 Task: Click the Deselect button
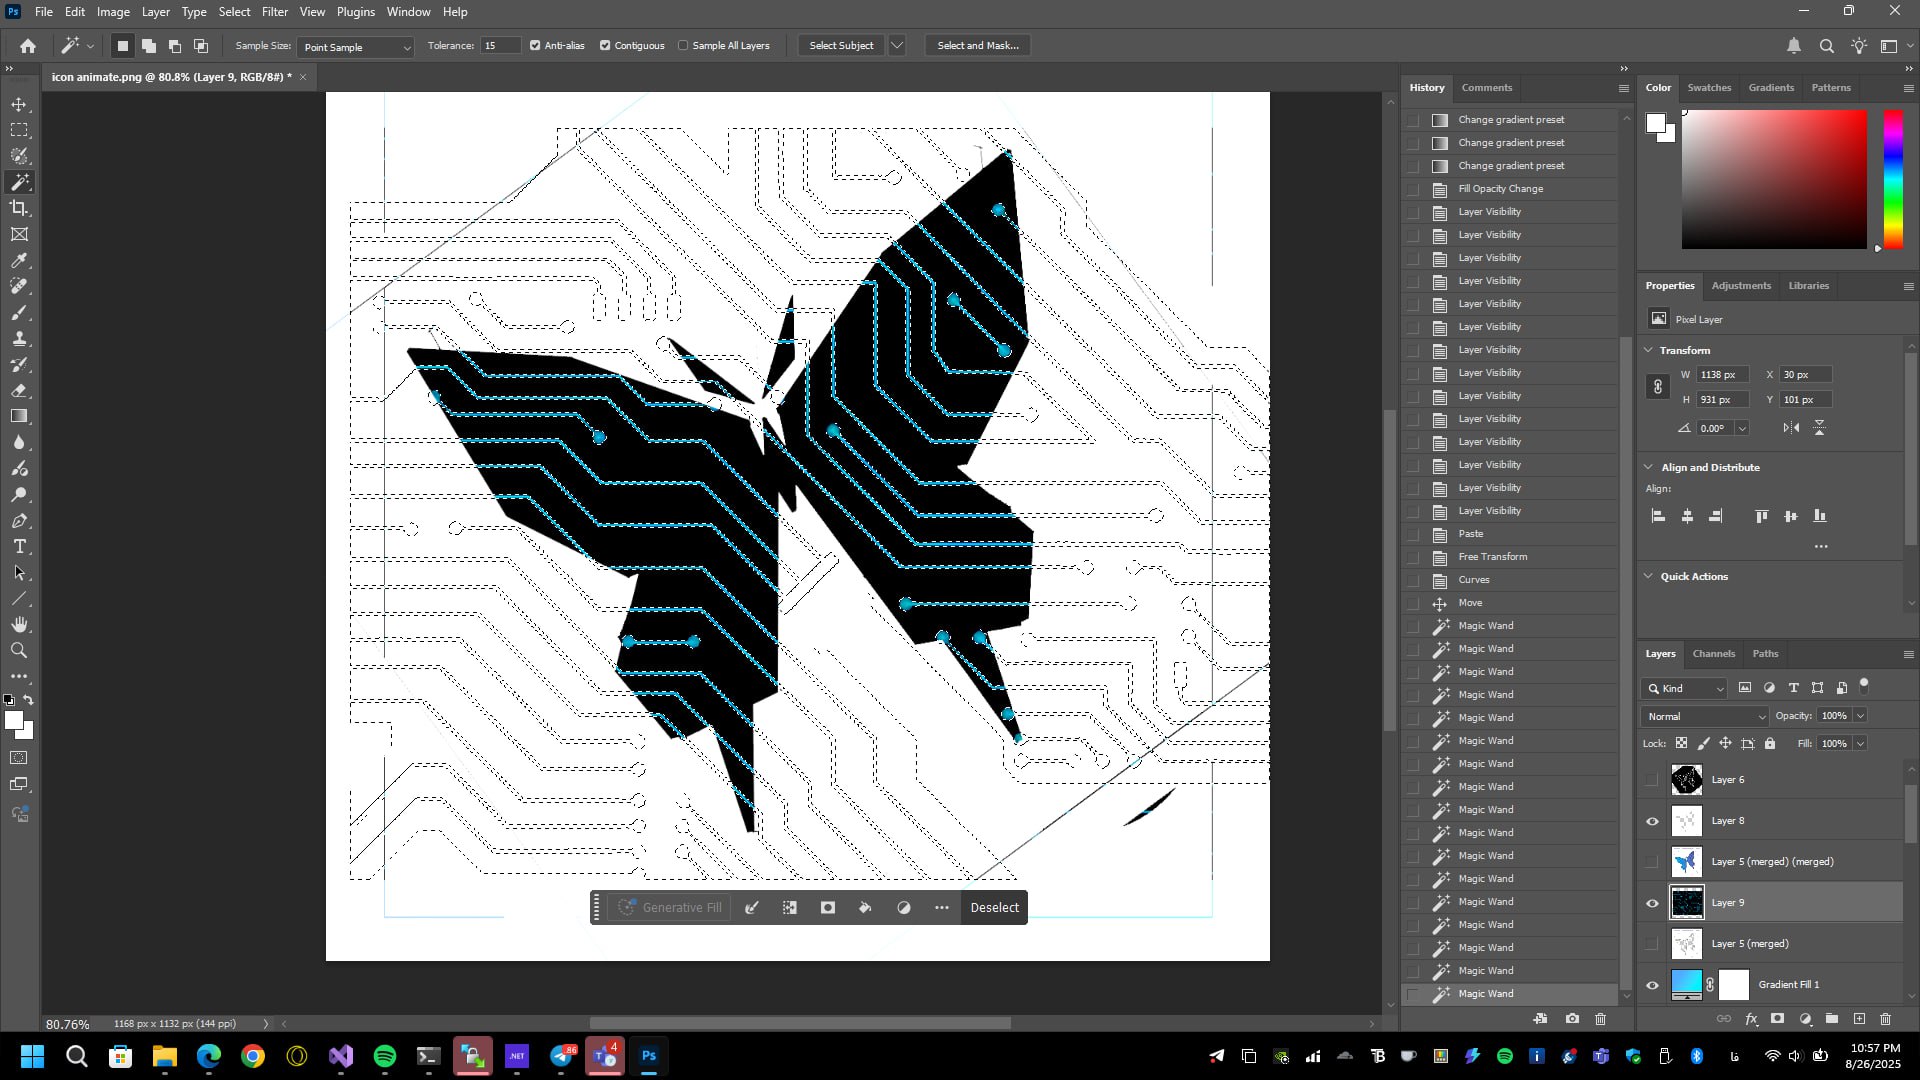[x=994, y=908]
